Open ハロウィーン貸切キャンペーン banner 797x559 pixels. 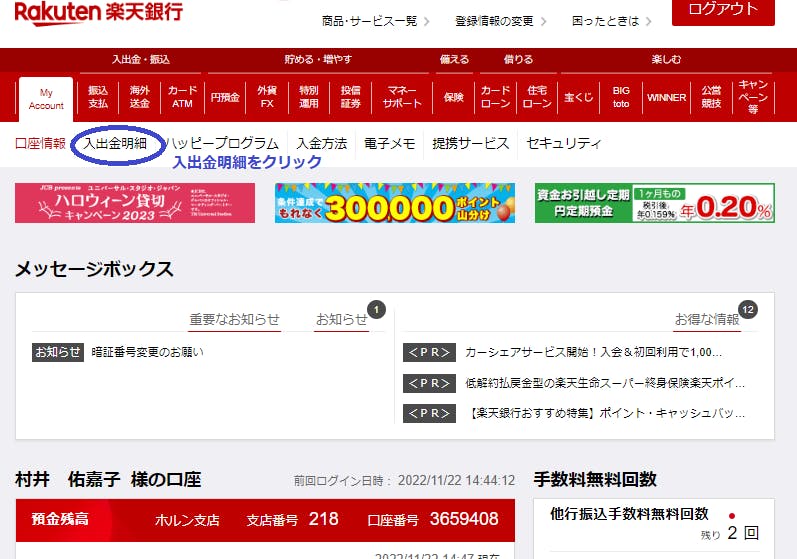(x=135, y=203)
